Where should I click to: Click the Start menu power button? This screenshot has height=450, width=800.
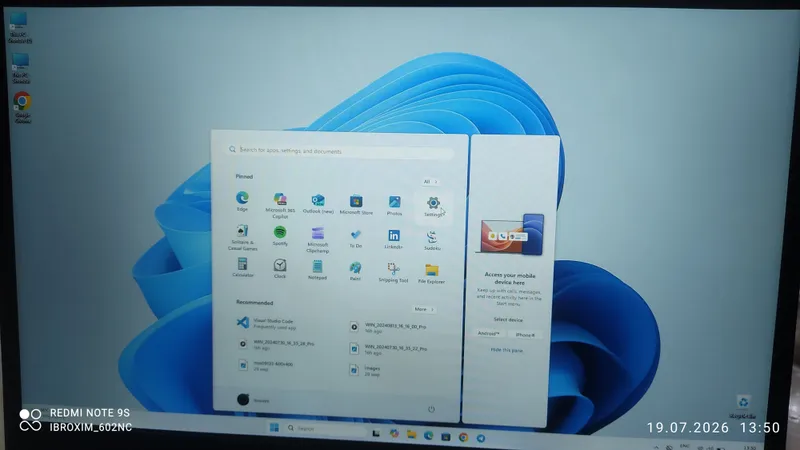coord(431,409)
